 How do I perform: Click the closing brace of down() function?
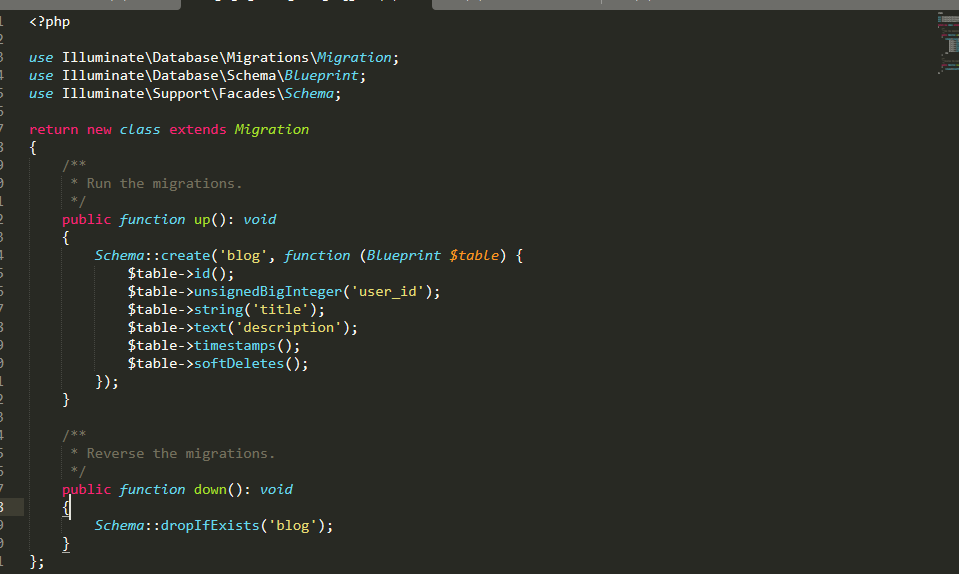tap(66, 543)
